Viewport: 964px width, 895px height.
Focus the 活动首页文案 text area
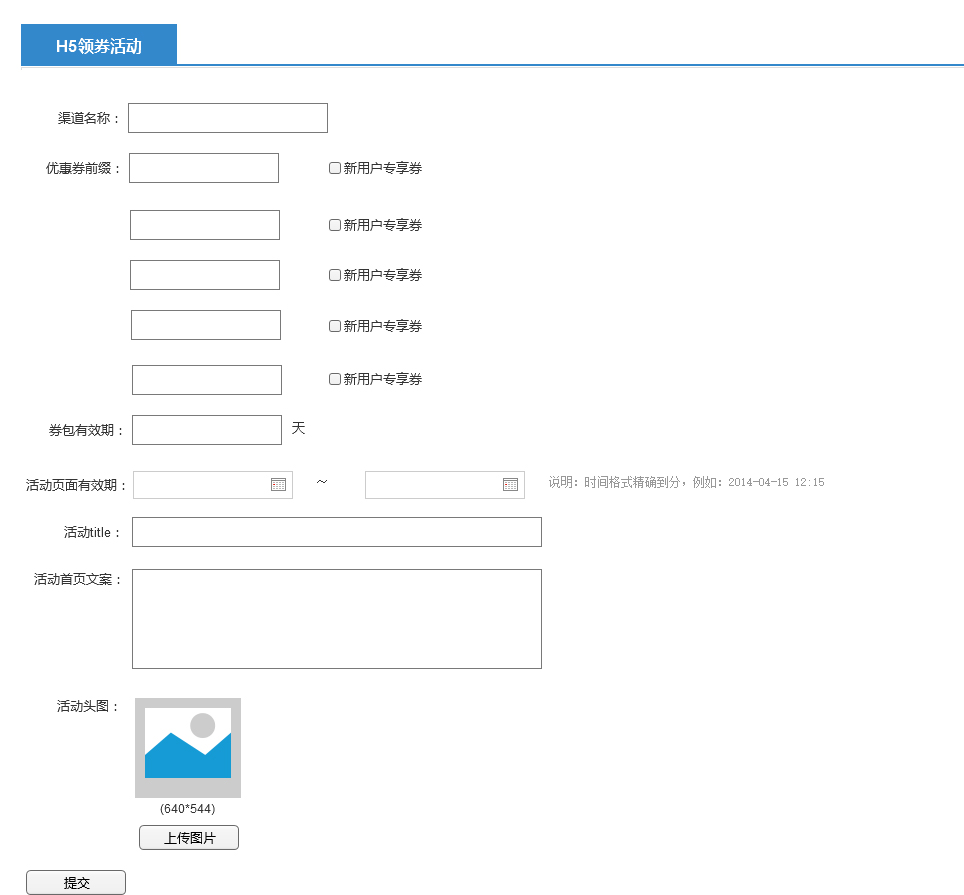click(x=337, y=619)
